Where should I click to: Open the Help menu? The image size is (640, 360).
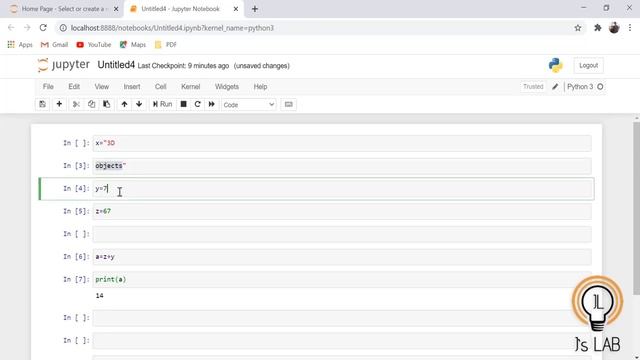tap(260, 87)
